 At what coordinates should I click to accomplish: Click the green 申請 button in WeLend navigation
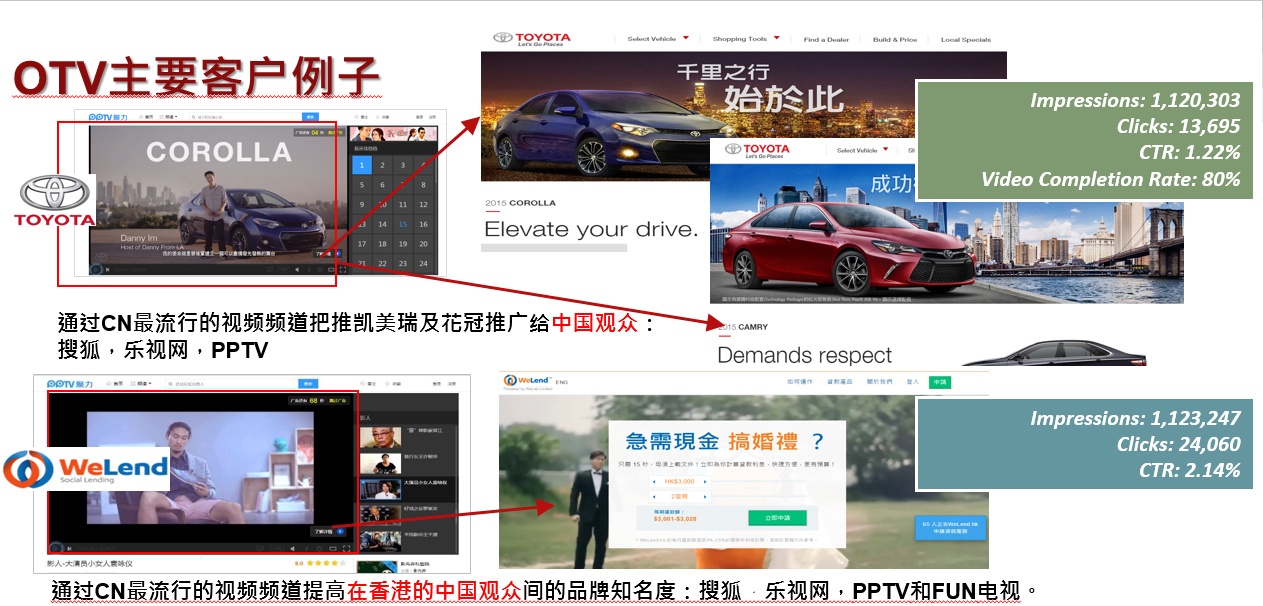tap(940, 382)
